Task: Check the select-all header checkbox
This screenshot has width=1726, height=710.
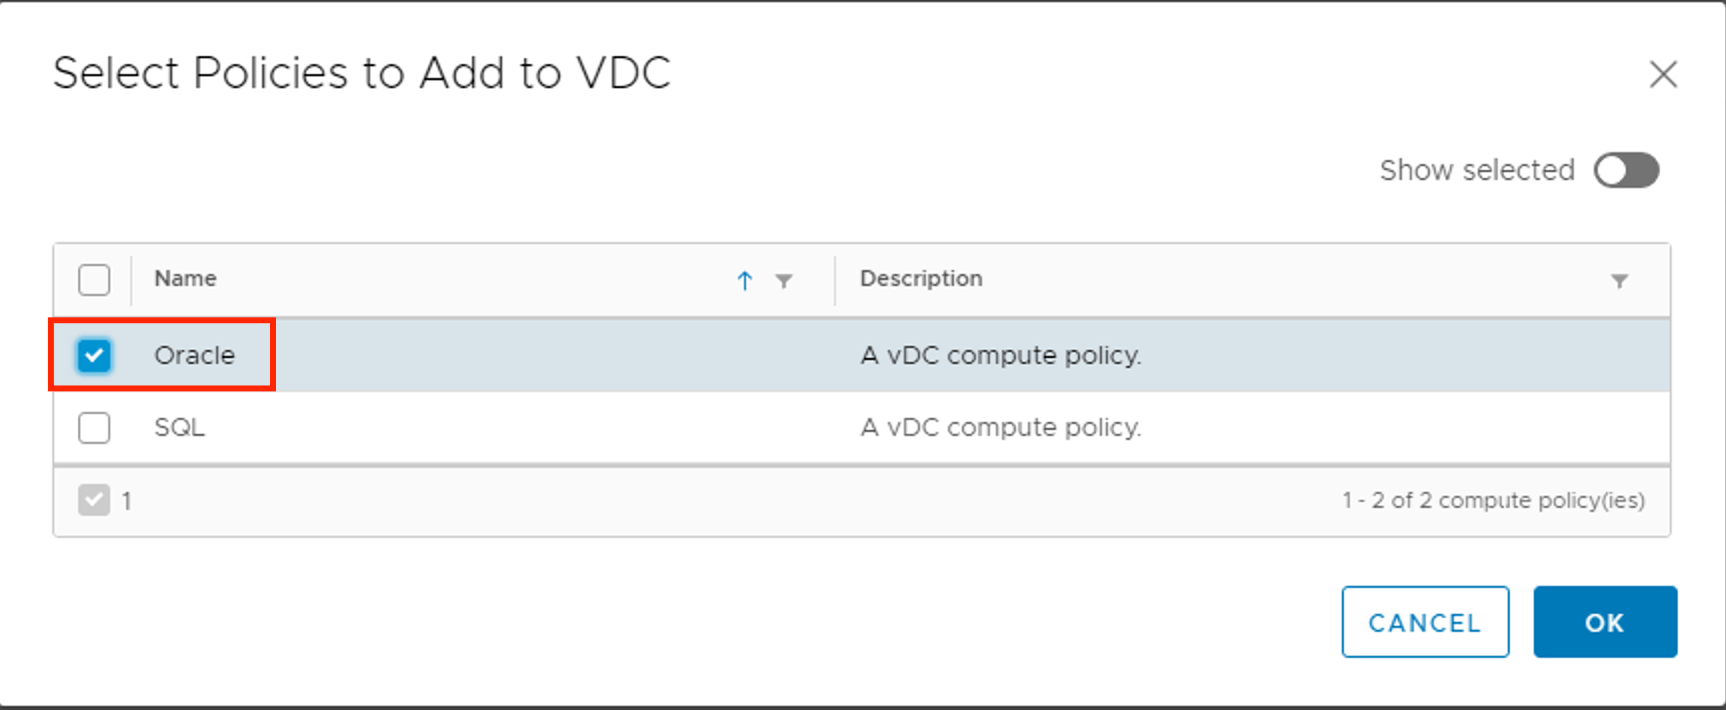Action: (94, 279)
